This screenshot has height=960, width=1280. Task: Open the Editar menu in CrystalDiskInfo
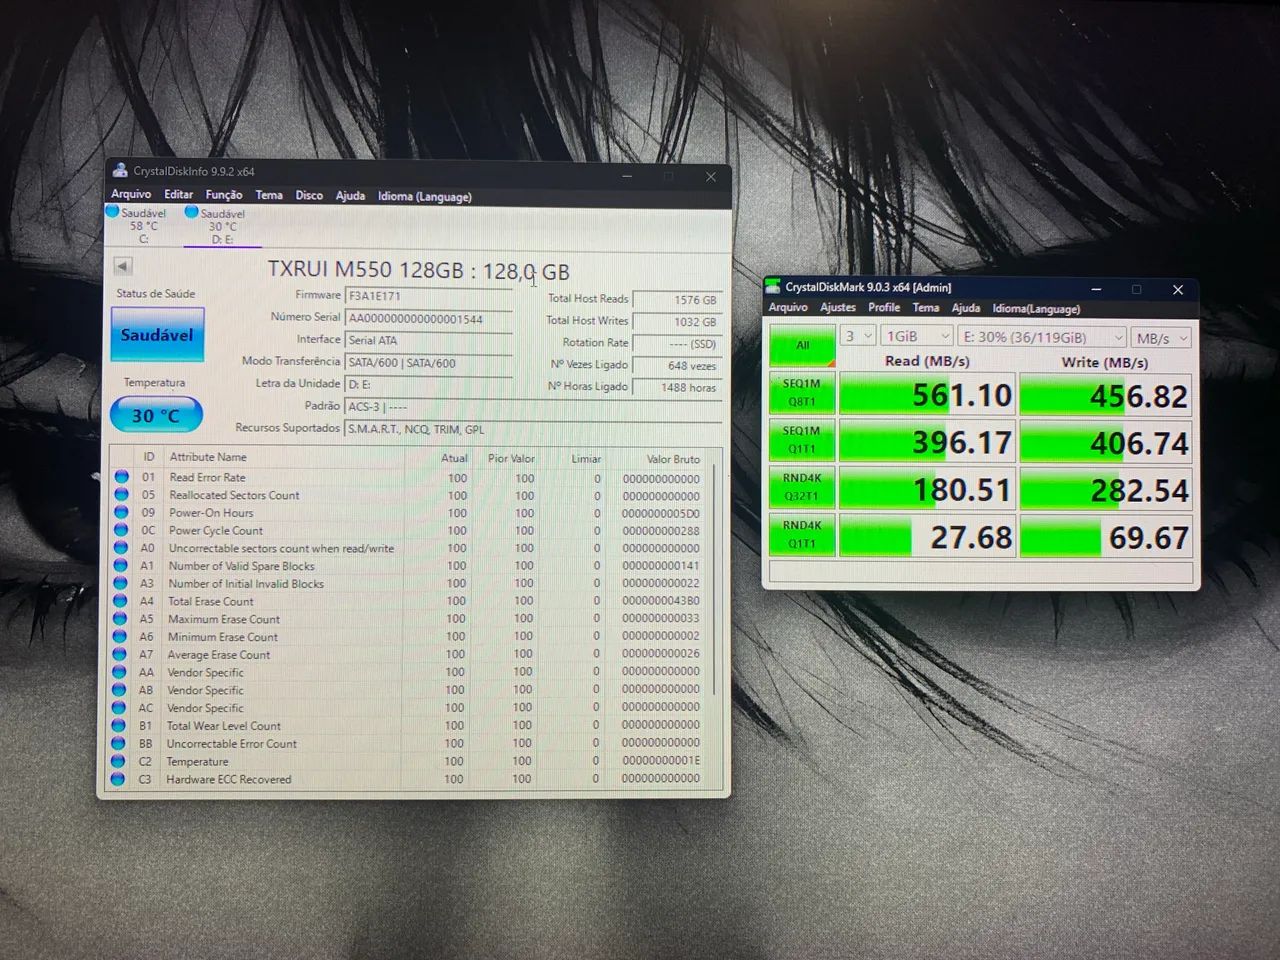click(178, 194)
